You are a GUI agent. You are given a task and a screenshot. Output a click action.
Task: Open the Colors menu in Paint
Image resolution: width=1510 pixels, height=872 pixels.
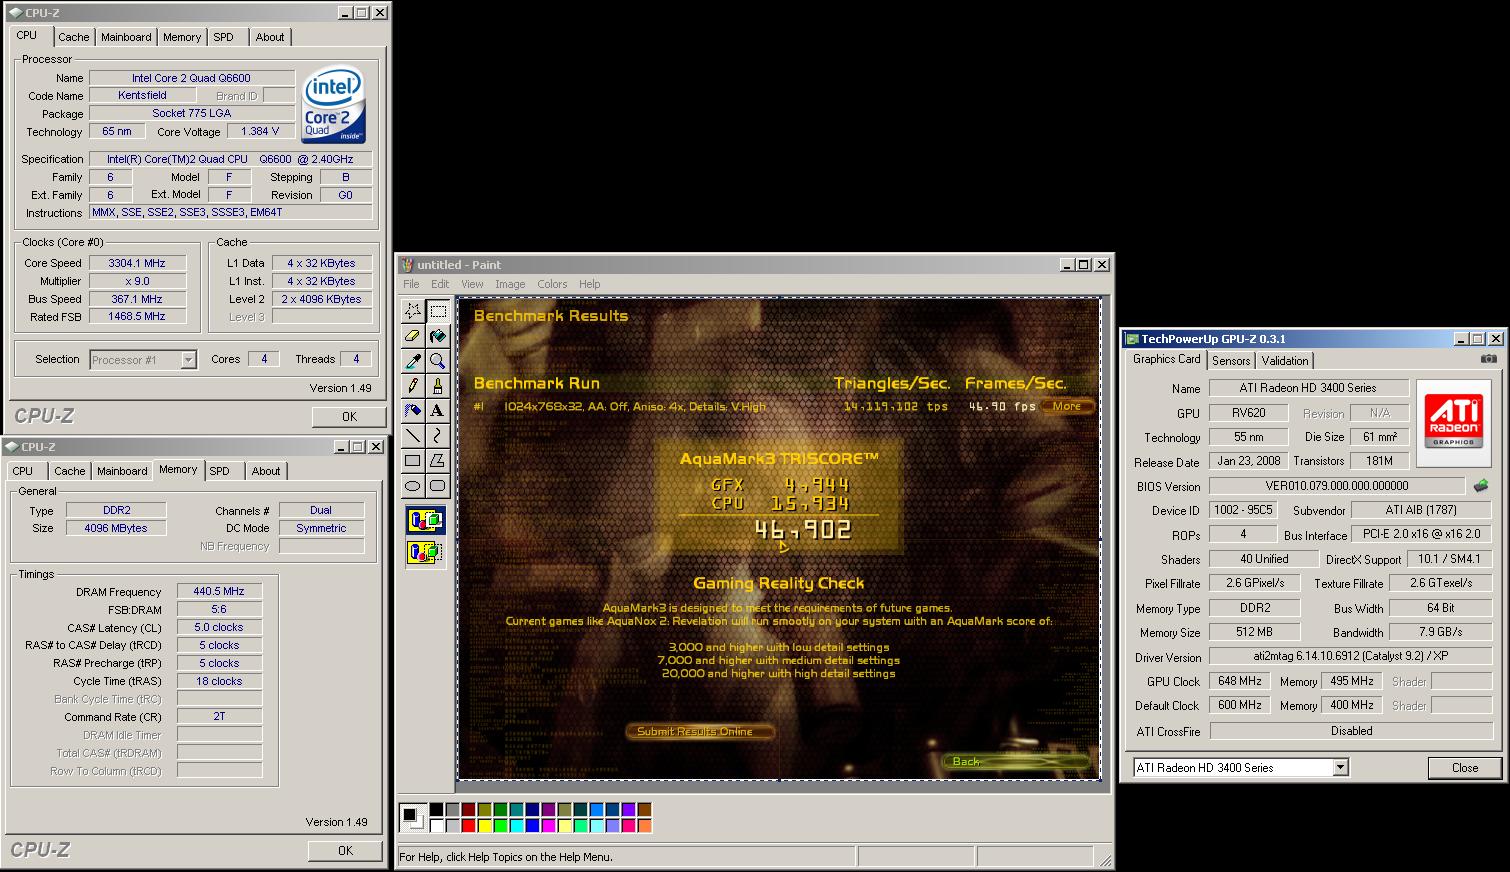point(552,284)
